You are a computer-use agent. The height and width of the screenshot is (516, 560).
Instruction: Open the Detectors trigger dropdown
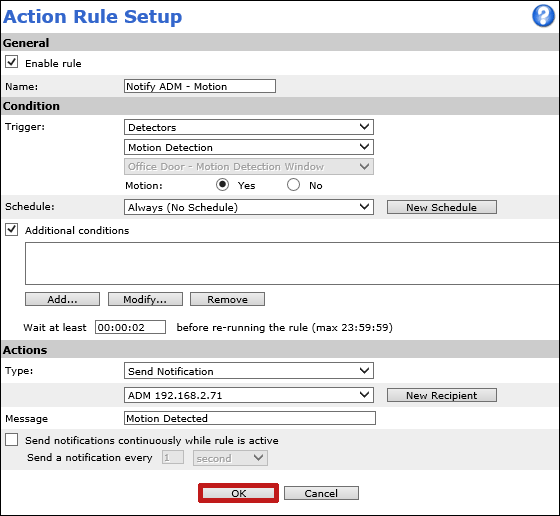pos(249,127)
